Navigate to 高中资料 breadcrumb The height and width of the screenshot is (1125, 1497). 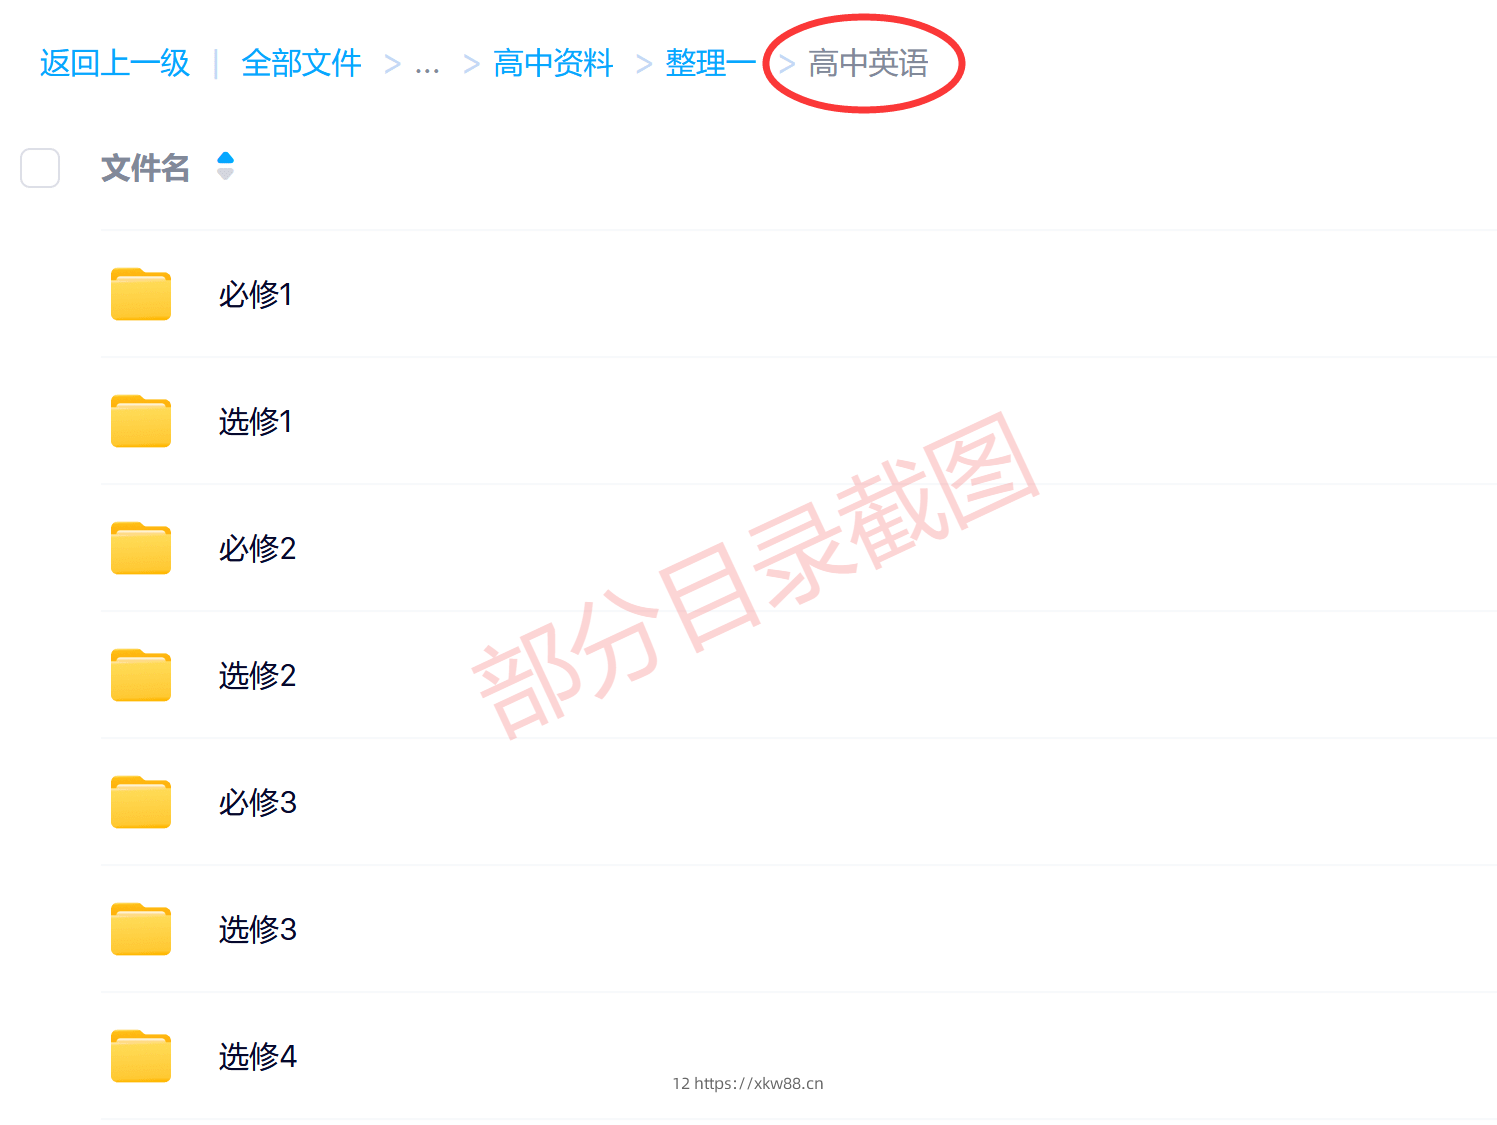coord(553,63)
